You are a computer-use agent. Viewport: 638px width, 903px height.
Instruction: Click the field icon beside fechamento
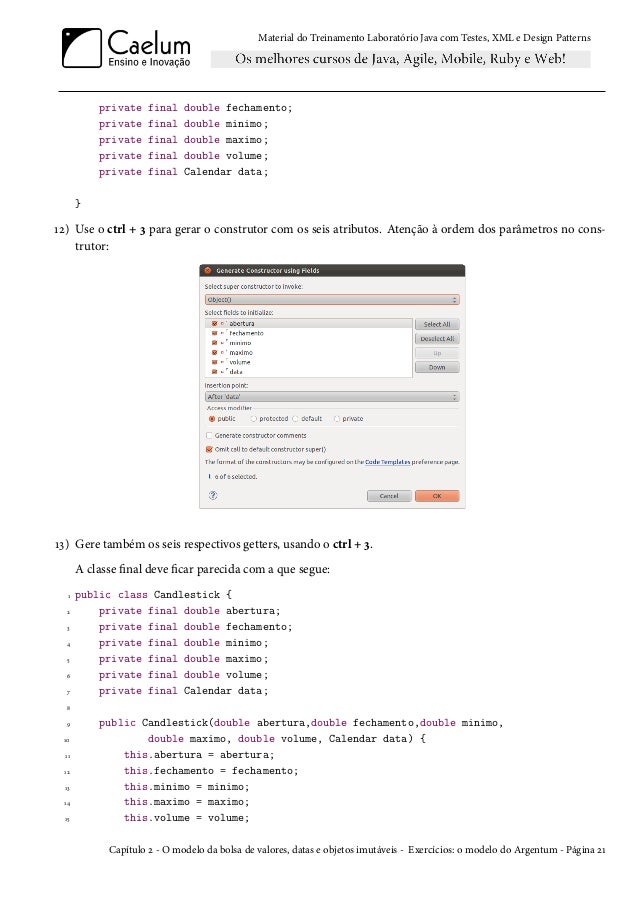pyautogui.click(x=223, y=333)
